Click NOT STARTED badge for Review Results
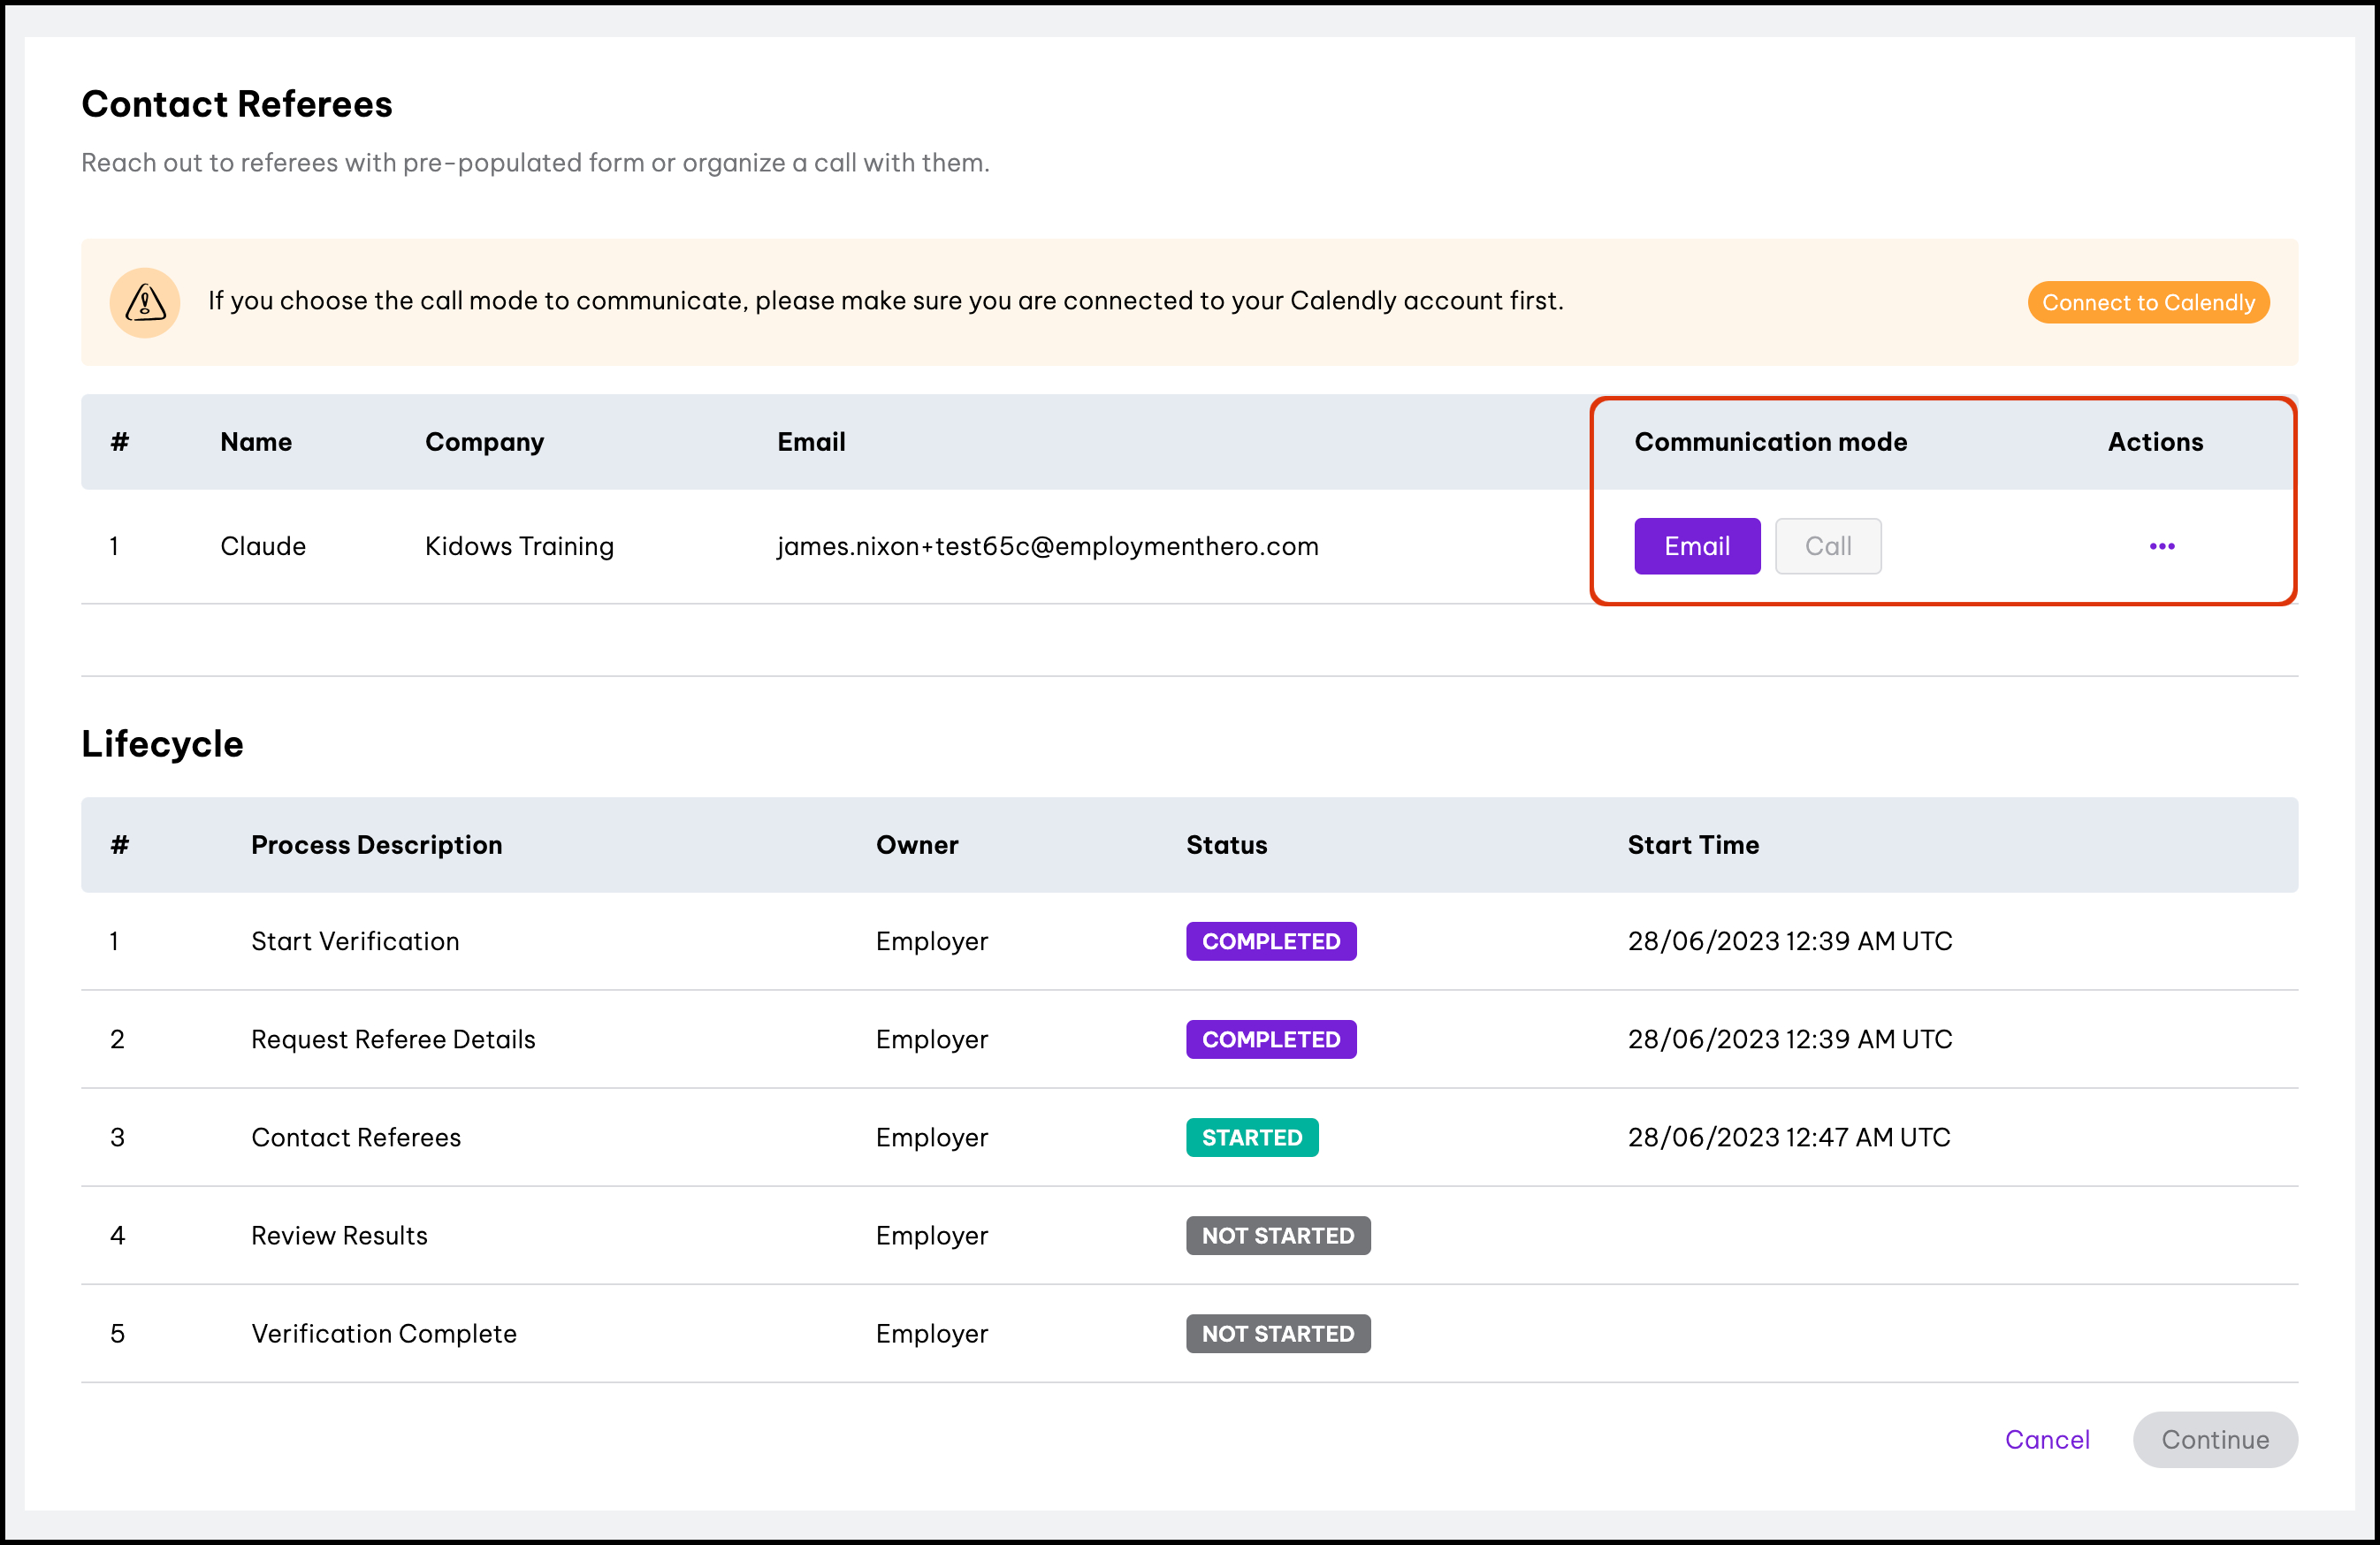The height and width of the screenshot is (1545, 2380). 1277,1235
